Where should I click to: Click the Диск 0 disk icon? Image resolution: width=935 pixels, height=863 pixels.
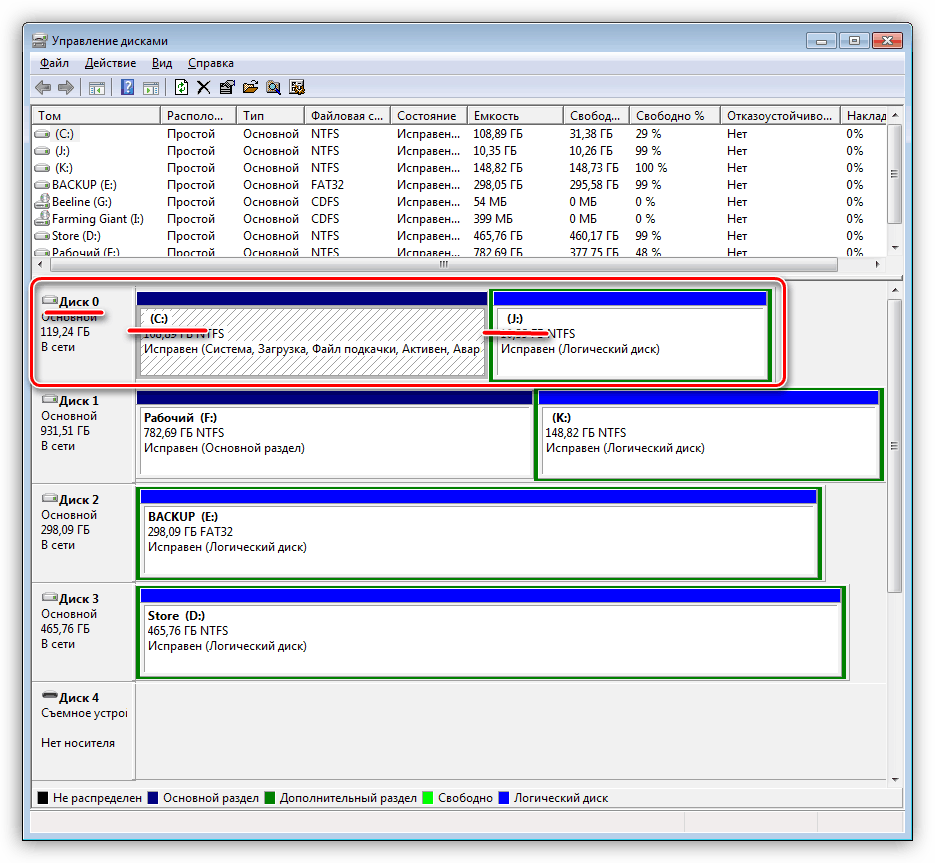point(49,300)
